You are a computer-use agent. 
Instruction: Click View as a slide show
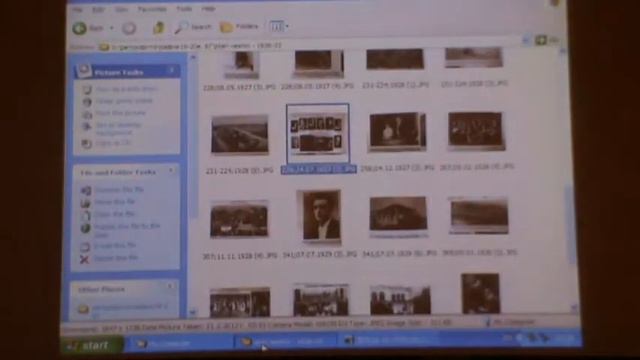click(127, 89)
